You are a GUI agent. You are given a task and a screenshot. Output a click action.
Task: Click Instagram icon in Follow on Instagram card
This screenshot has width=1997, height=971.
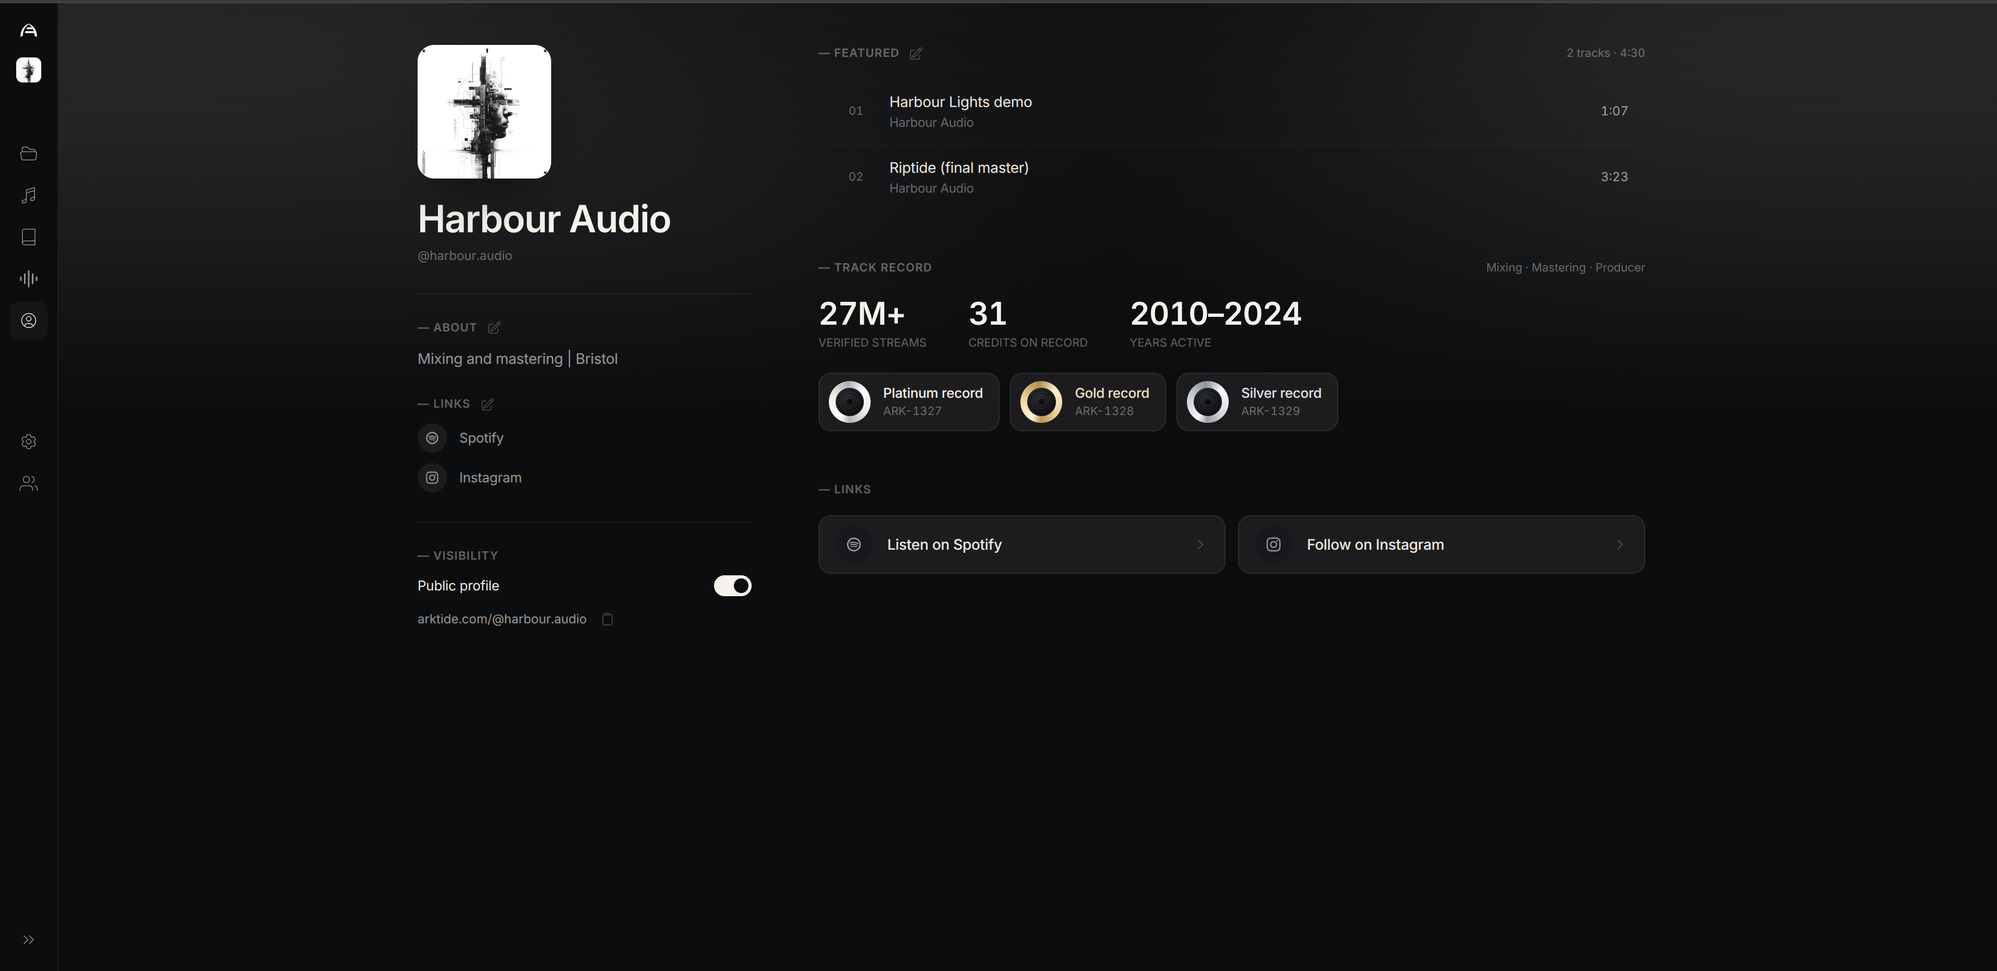(x=1274, y=545)
